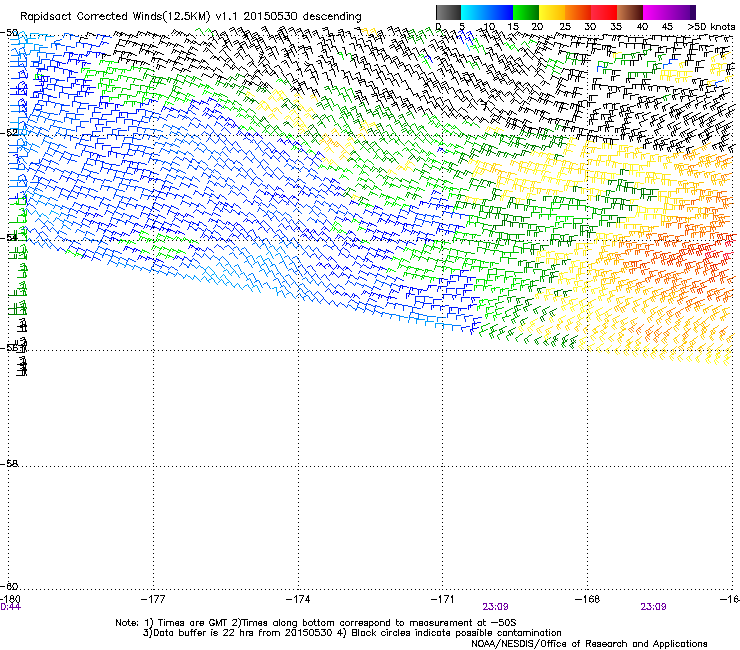The height and width of the screenshot is (650, 740).
Task: Click the '-171' longitude label
Action: pos(442,599)
